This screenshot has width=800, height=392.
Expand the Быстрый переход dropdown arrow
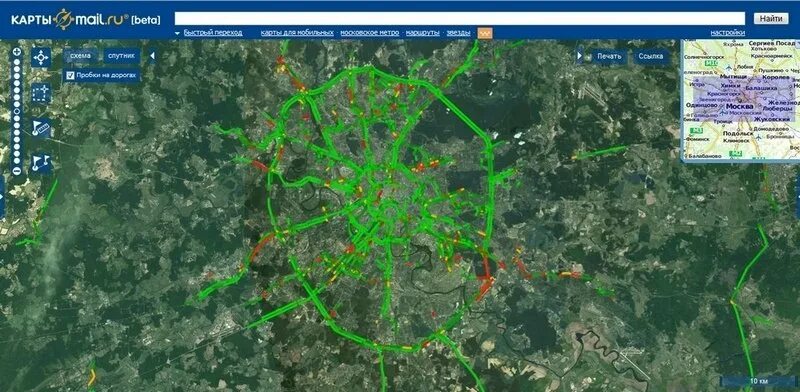178,33
